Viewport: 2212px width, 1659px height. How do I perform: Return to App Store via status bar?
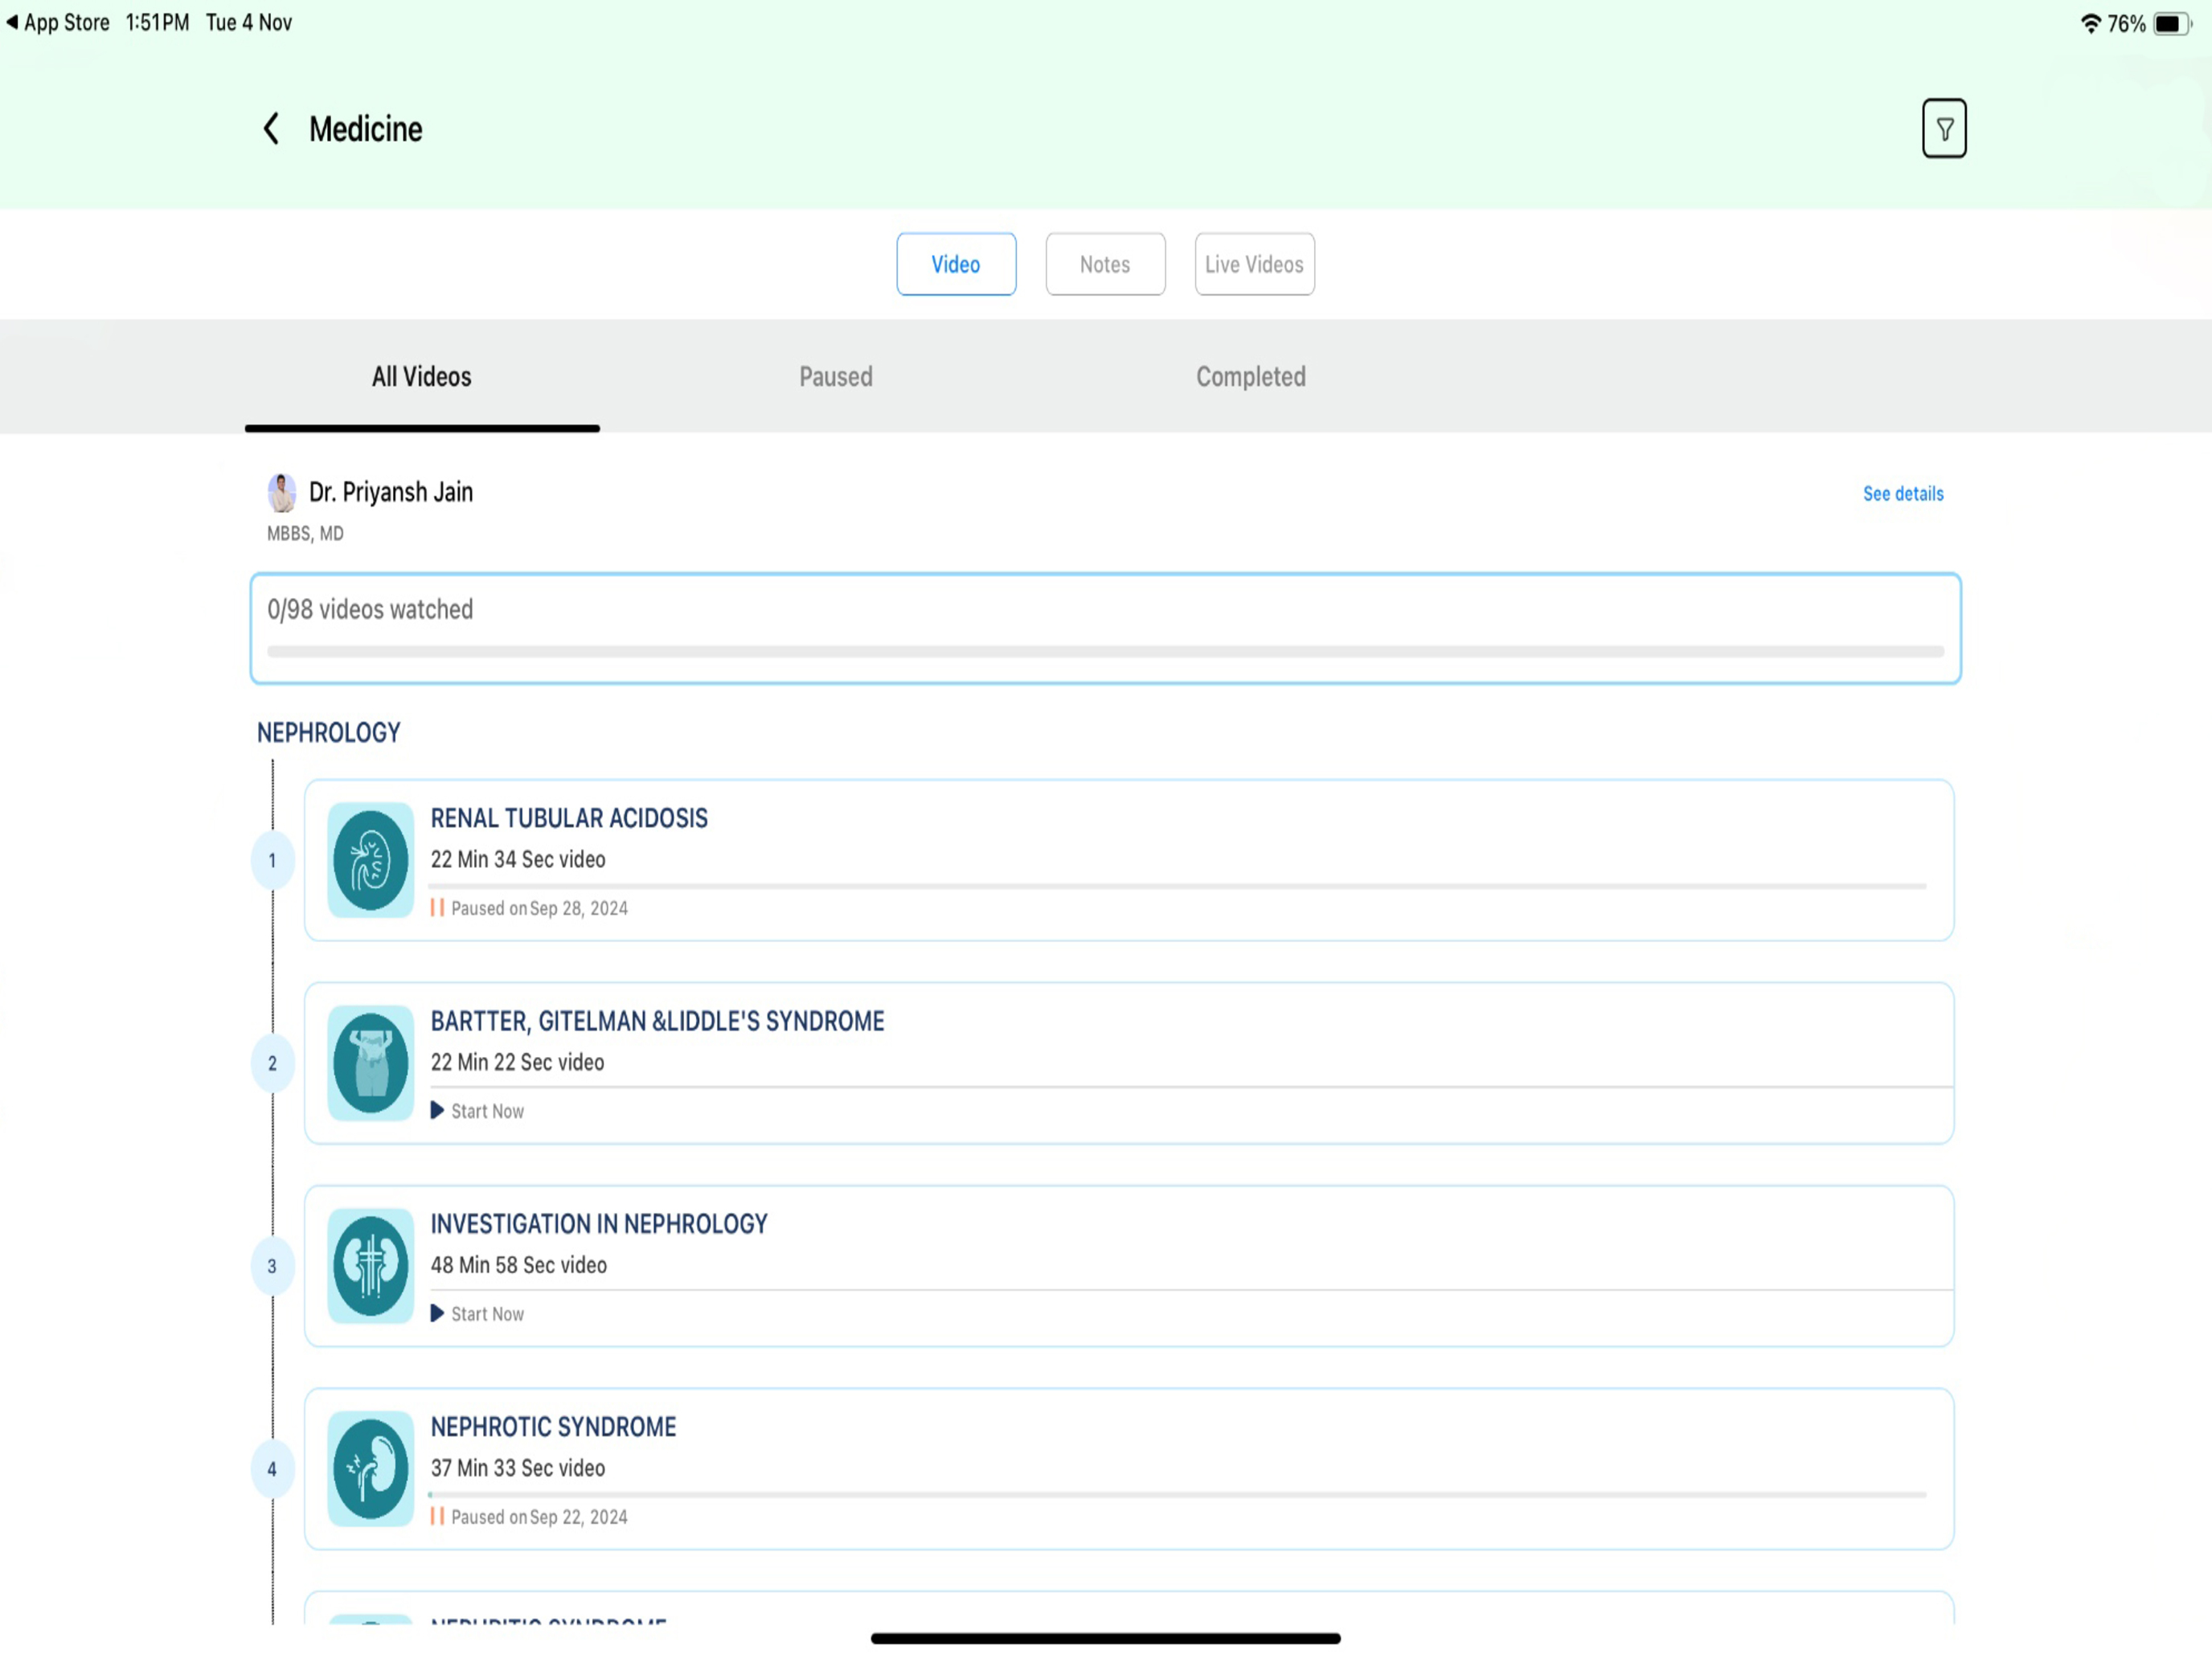[x=58, y=23]
